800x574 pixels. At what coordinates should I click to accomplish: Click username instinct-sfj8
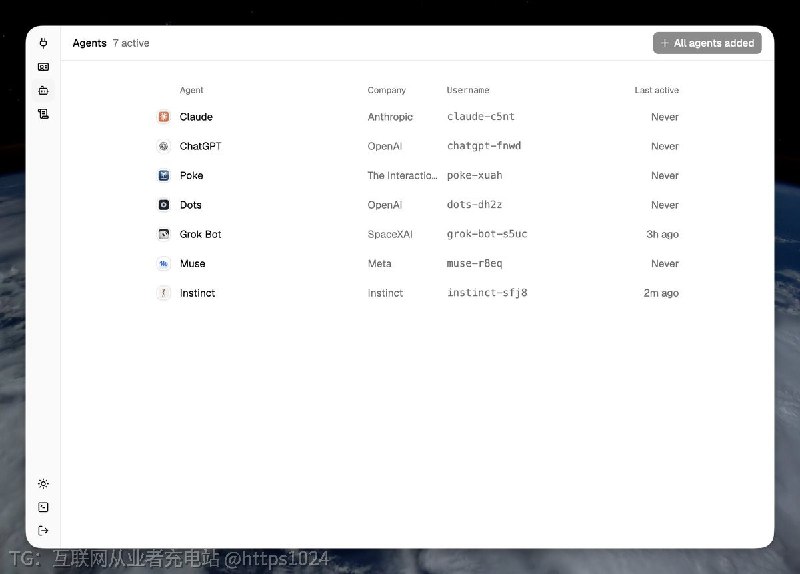[487, 293]
